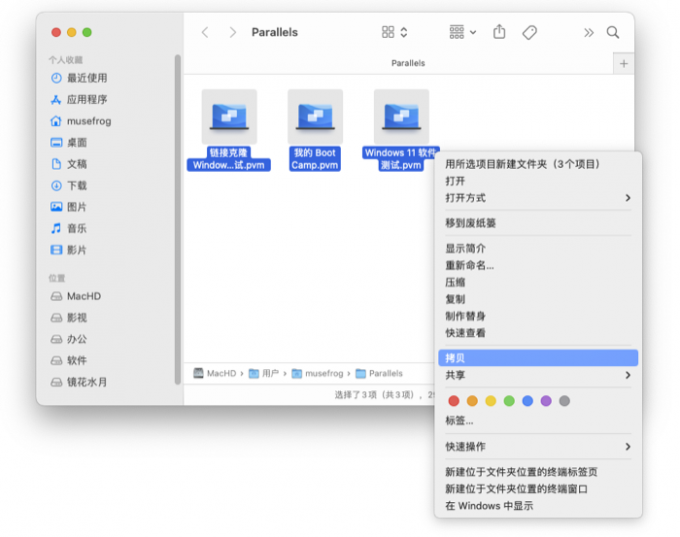
Task: Select 镜花水月 volume in sidebar
Action: pos(79,382)
